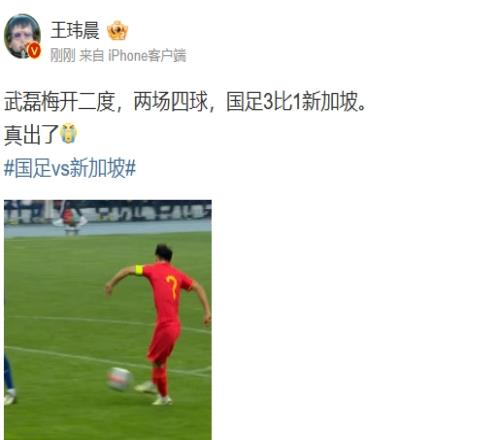500x440 pixels.
Task: Click the yellow captain armband in the photo
Action: point(139,270)
